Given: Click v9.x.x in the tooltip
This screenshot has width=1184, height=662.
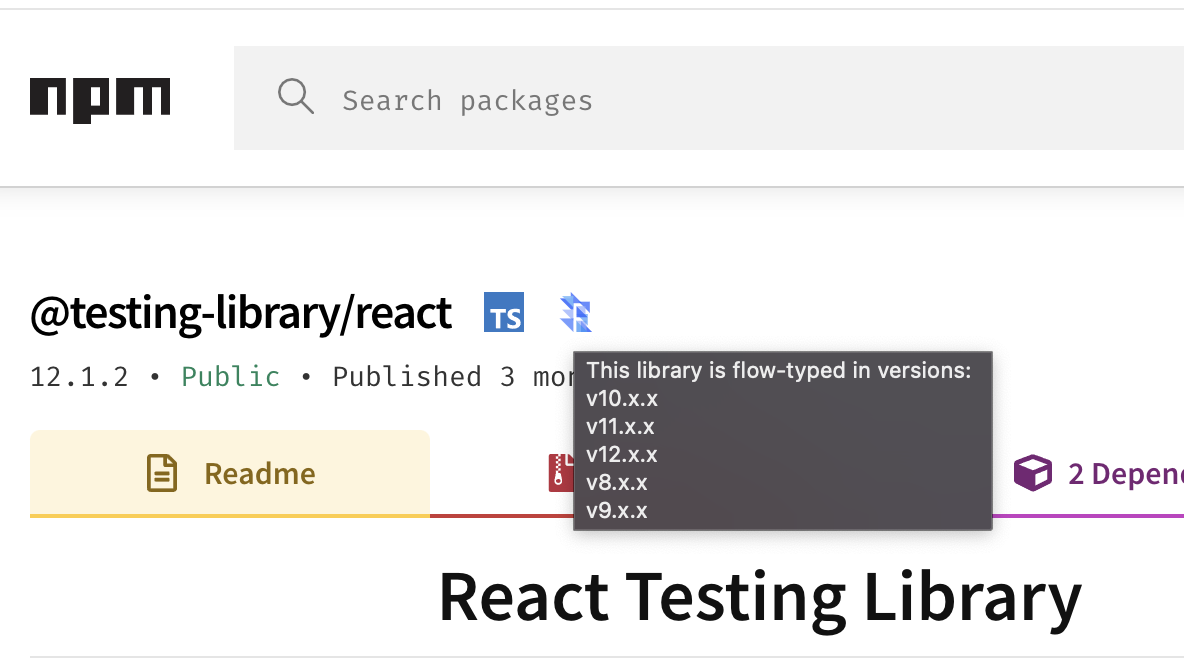Looking at the screenshot, I should [617, 510].
